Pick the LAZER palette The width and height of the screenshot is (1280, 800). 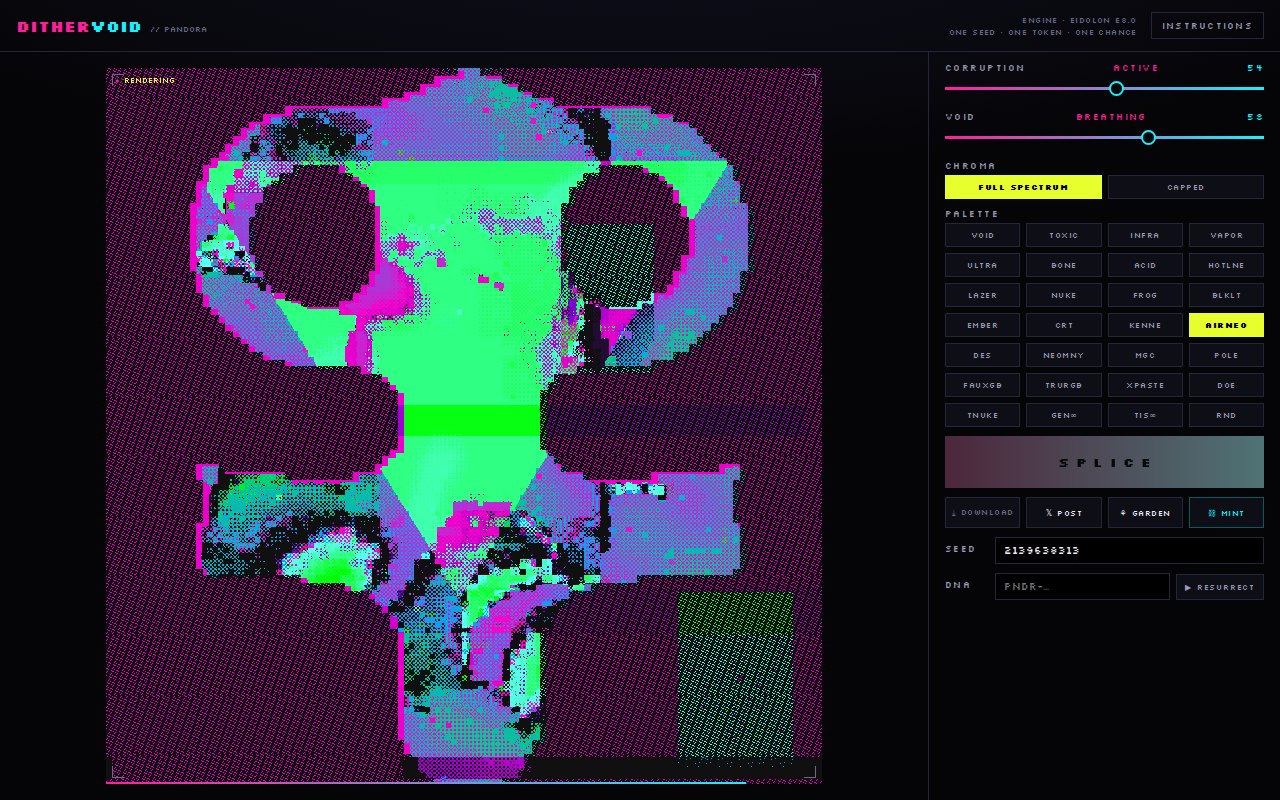(983, 295)
